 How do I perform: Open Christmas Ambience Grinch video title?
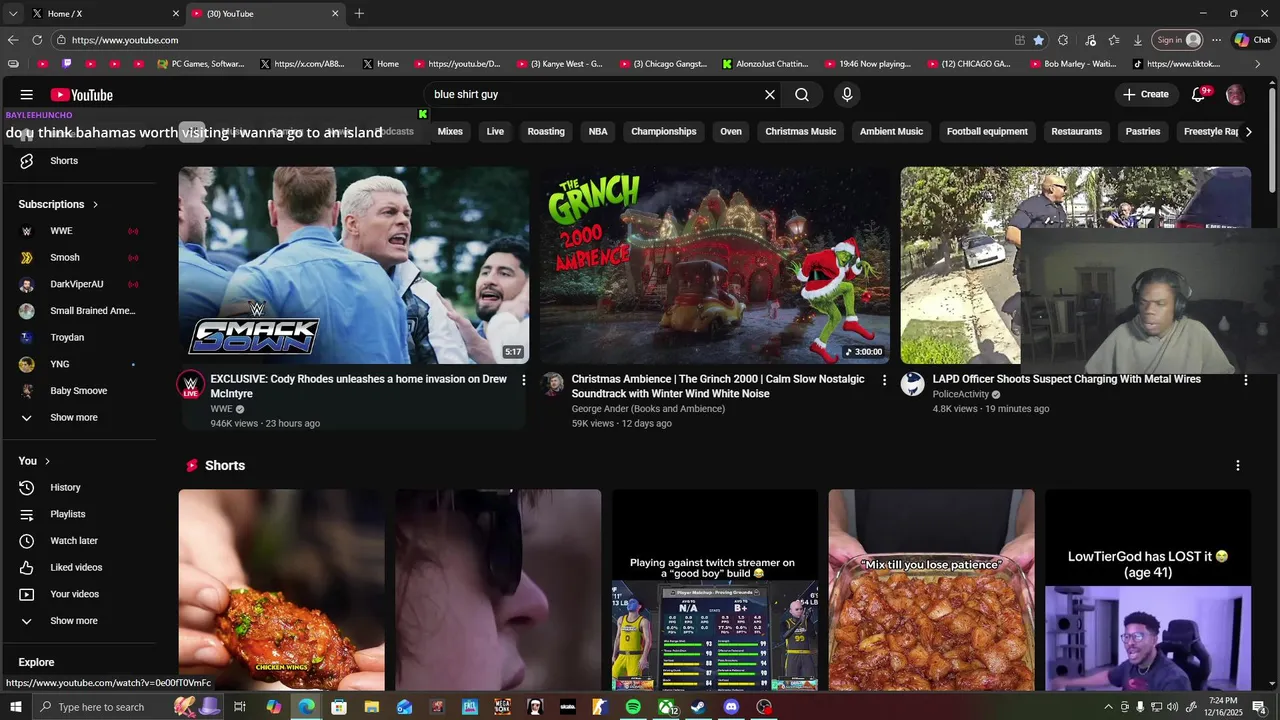[x=718, y=386]
